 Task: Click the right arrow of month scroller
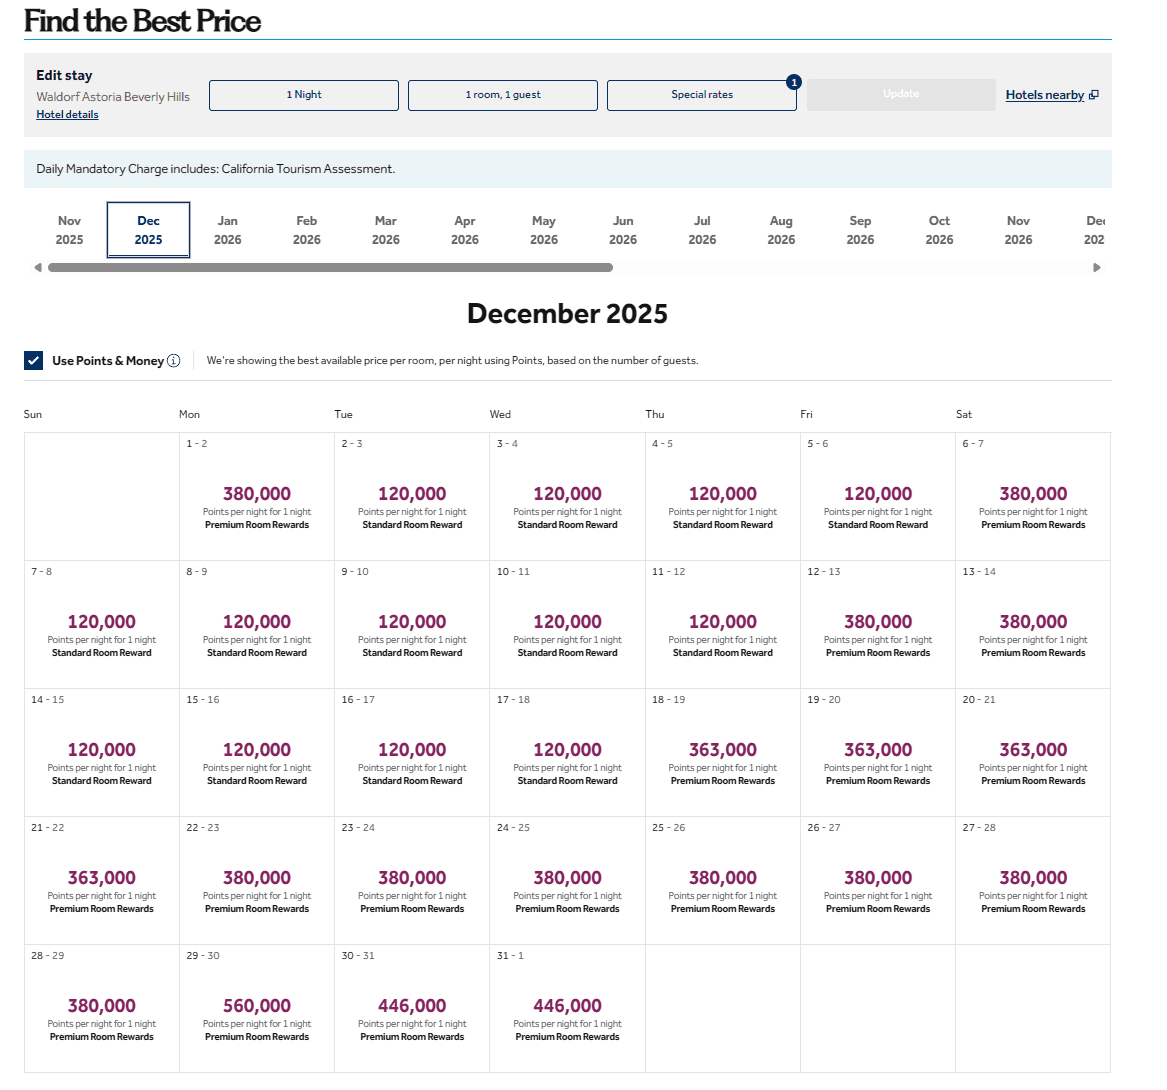1097,267
